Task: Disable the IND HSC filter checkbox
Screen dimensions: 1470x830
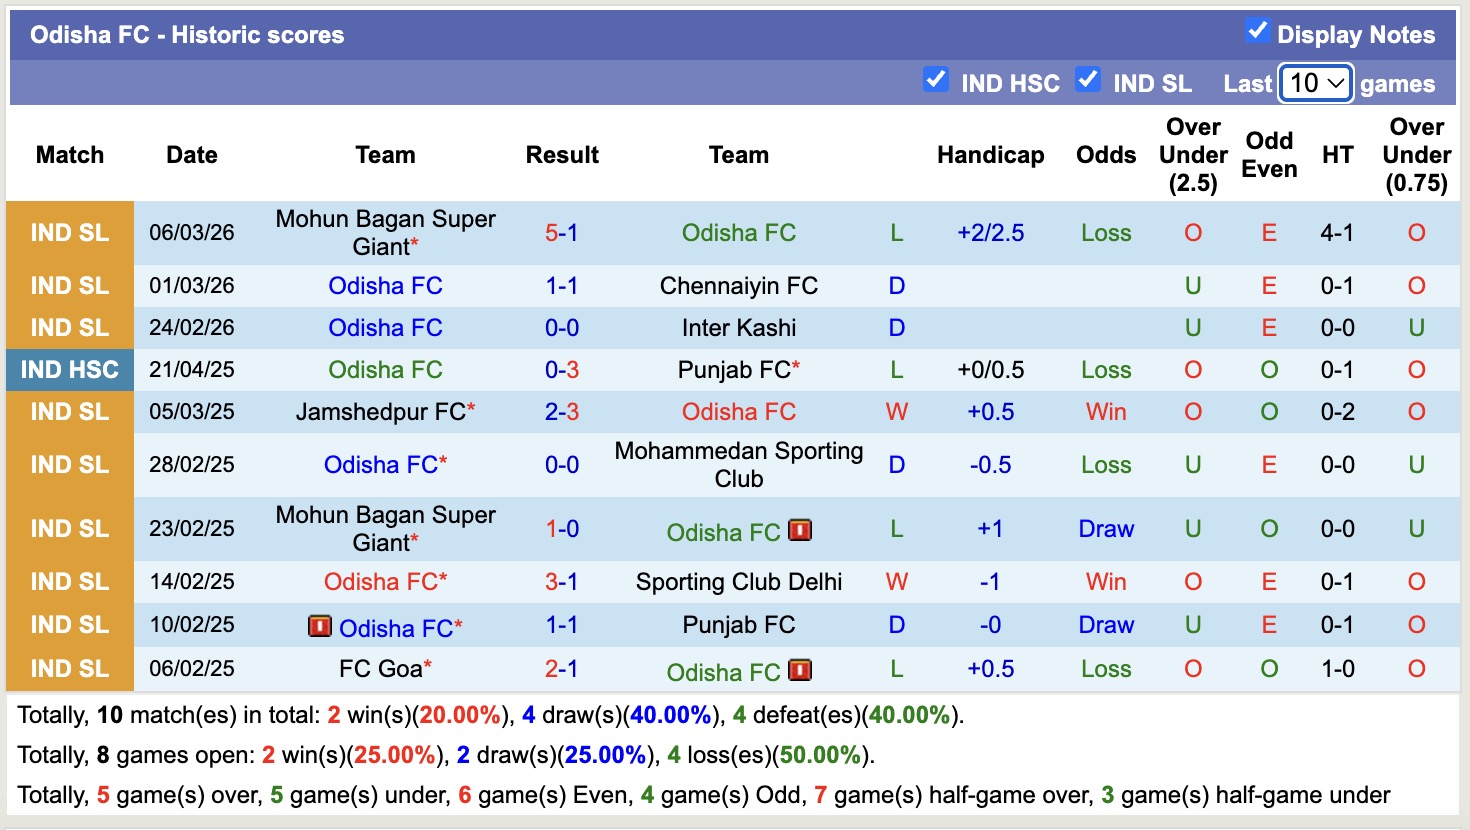Action: [x=937, y=81]
